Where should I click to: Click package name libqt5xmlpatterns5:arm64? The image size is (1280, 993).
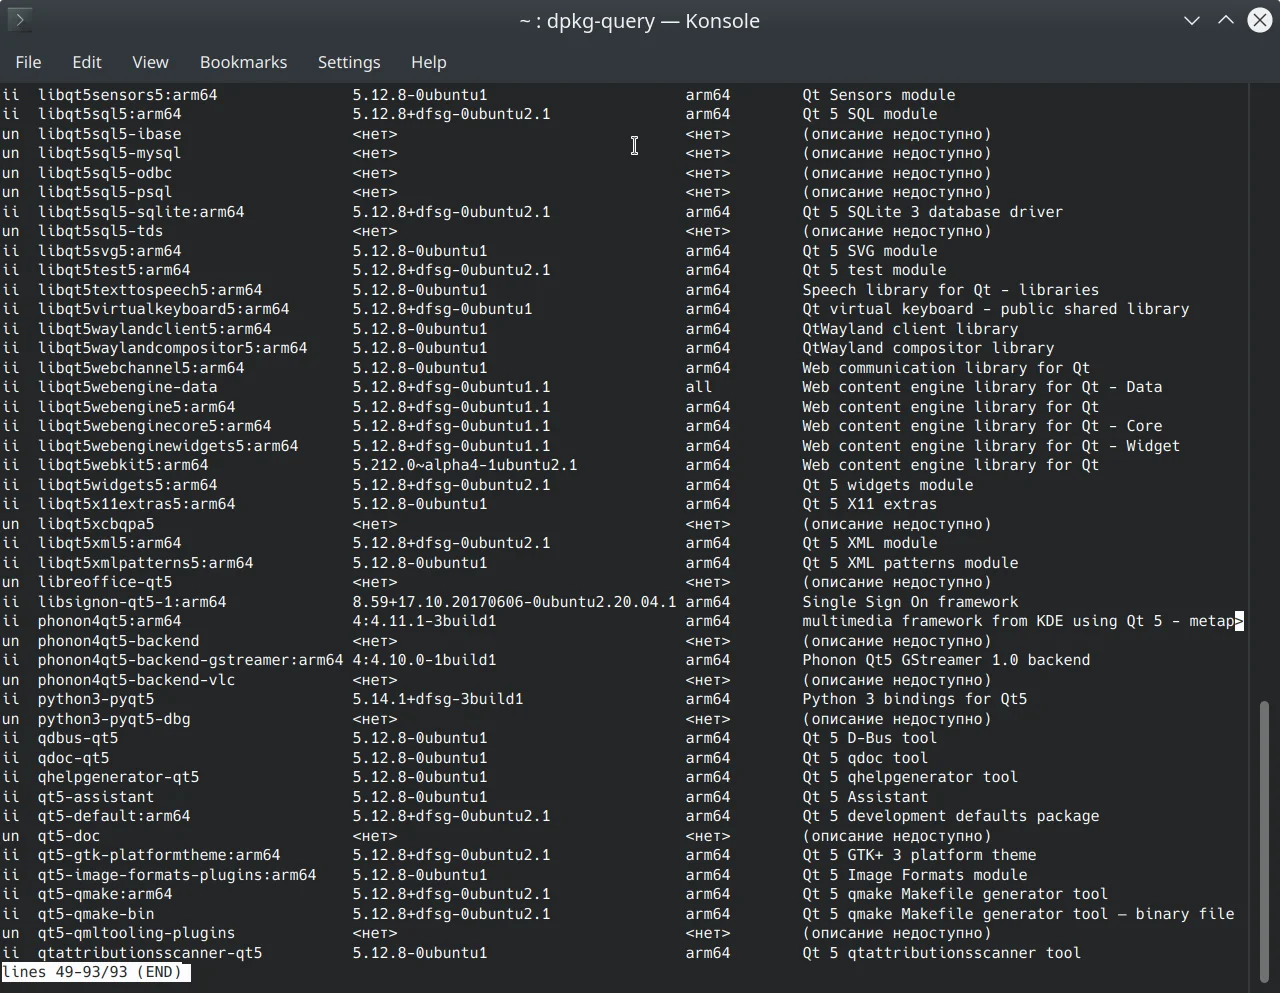pyautogui.click(x=146, y=563)
